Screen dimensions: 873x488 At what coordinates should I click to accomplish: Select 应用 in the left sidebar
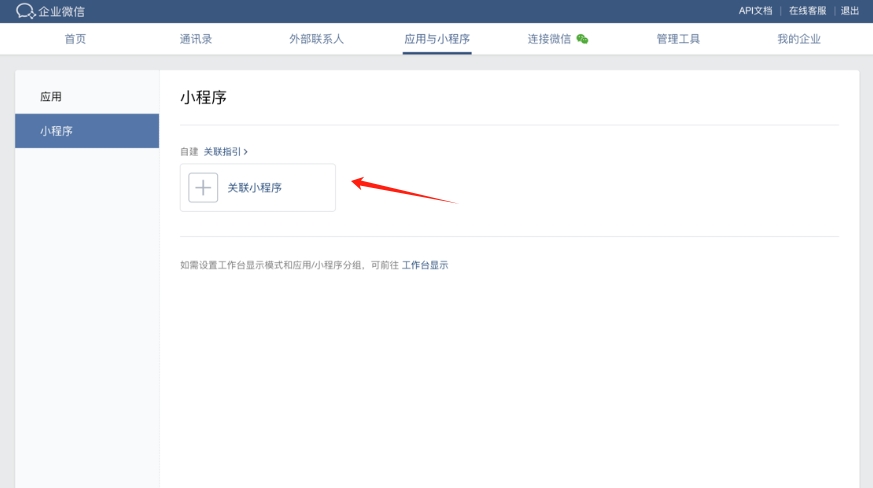point(87,97)
